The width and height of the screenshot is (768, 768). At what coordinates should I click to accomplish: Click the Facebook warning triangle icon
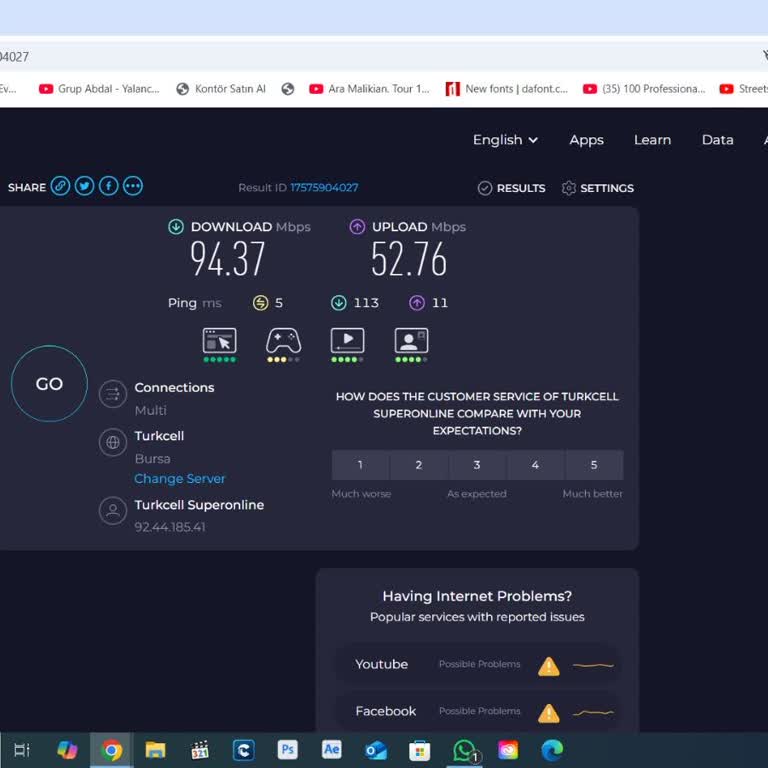click(x=549, y=713)
